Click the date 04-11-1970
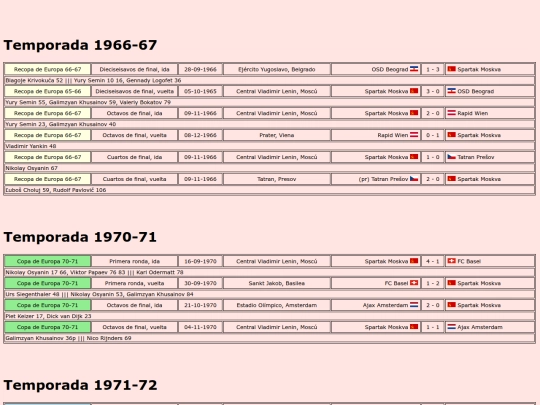 [200, 328]
